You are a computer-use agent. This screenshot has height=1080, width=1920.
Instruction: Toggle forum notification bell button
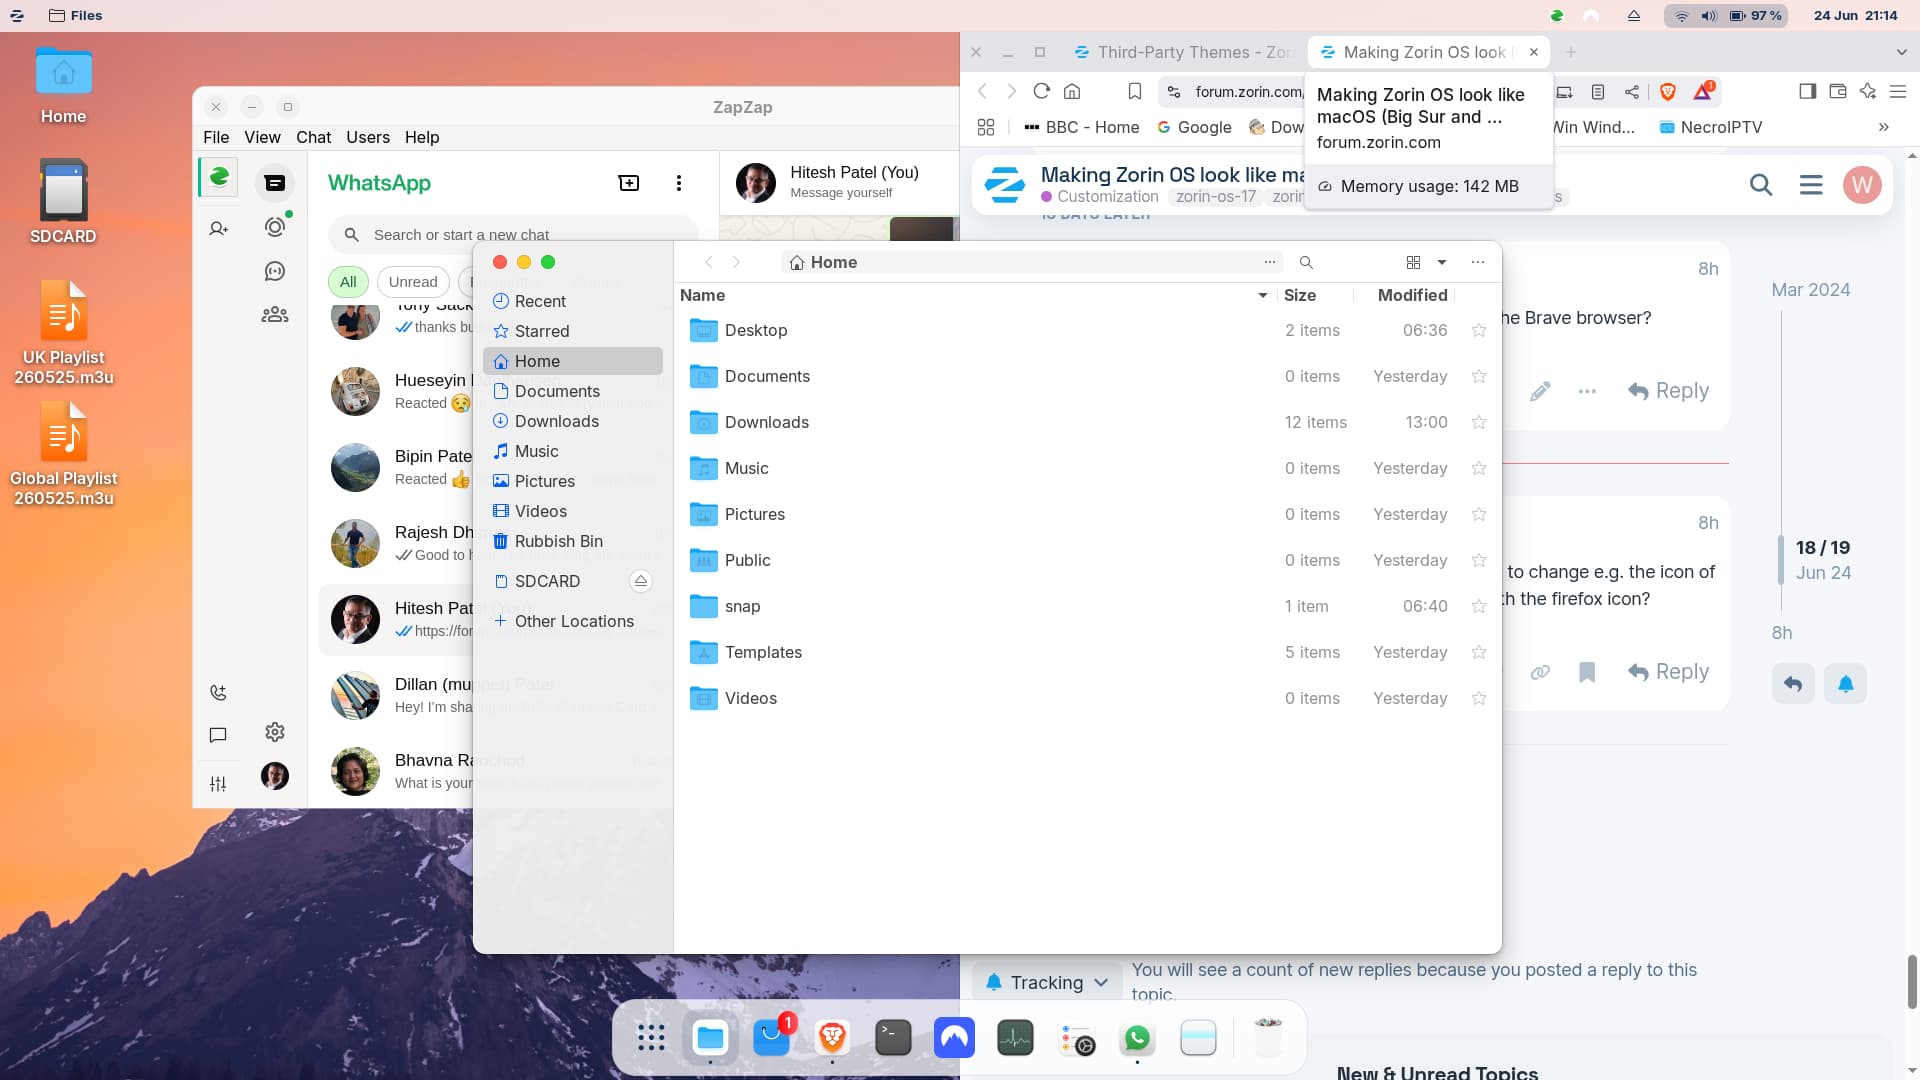point(1845,684)
